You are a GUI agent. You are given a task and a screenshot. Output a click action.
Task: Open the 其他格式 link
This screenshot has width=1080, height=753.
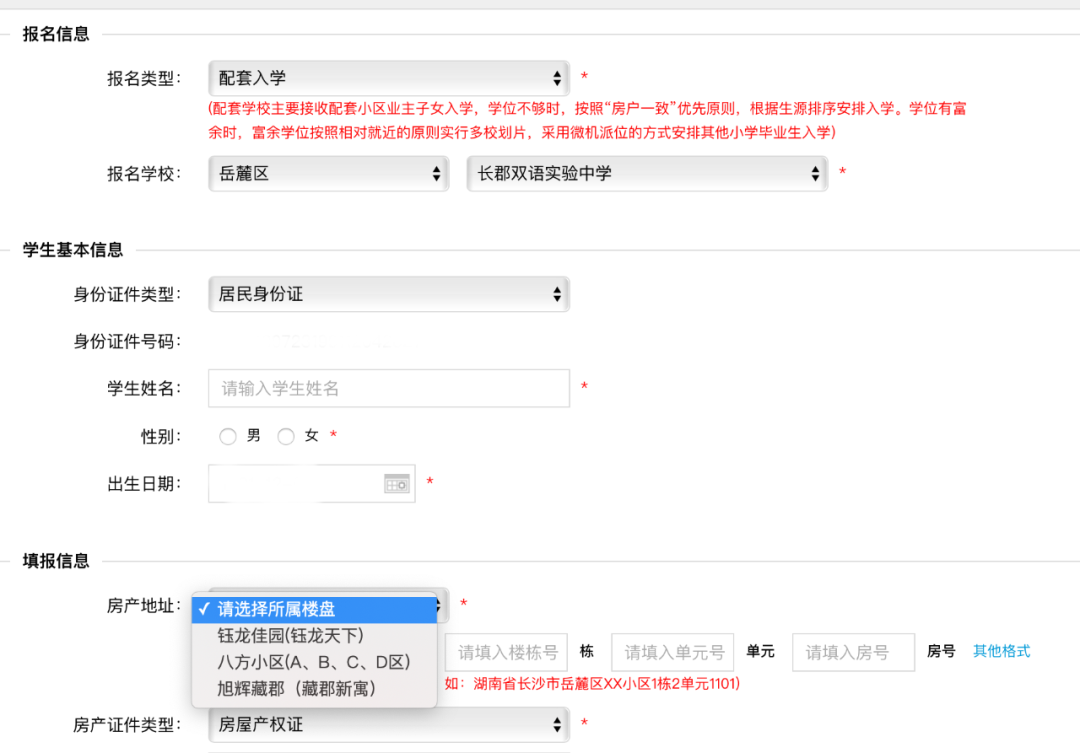1001,651
